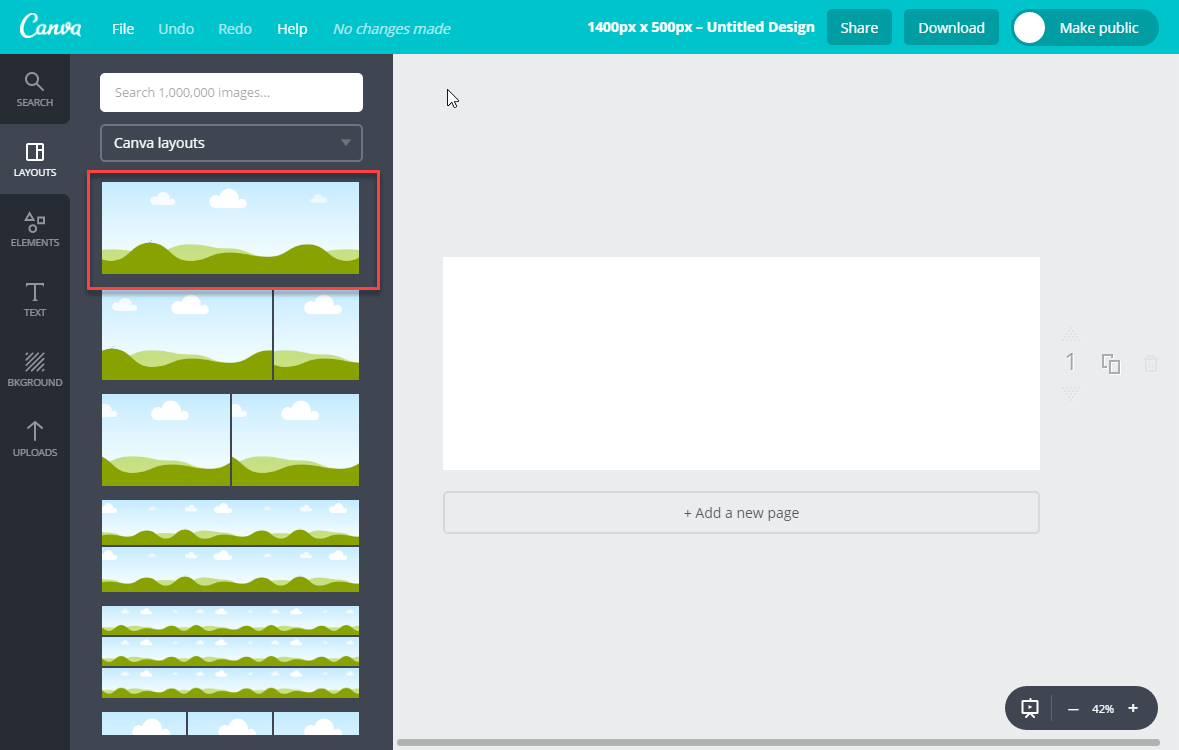Screen dimensions: 1179x750
Task: Click Add a new page button
Action: 741,513
